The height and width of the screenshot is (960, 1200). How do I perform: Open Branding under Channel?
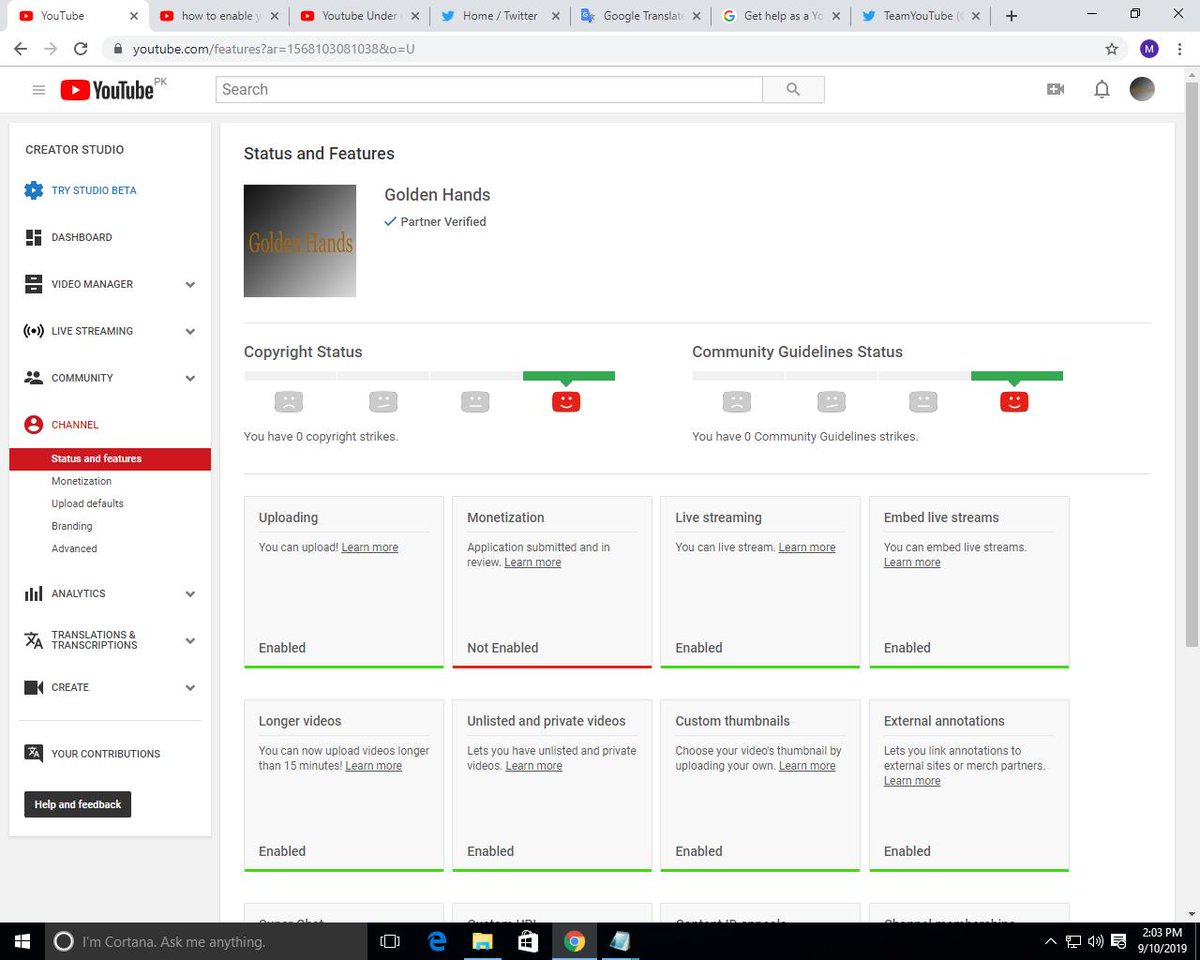[x=72, y=526]
